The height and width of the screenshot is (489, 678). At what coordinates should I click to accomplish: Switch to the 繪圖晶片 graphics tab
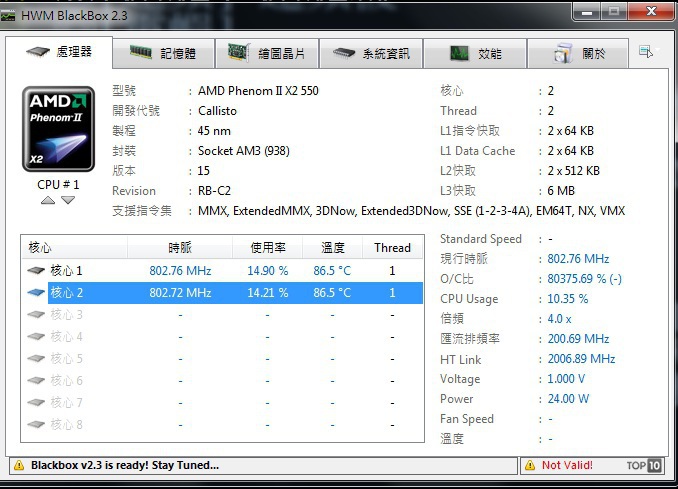coord(267,54)
